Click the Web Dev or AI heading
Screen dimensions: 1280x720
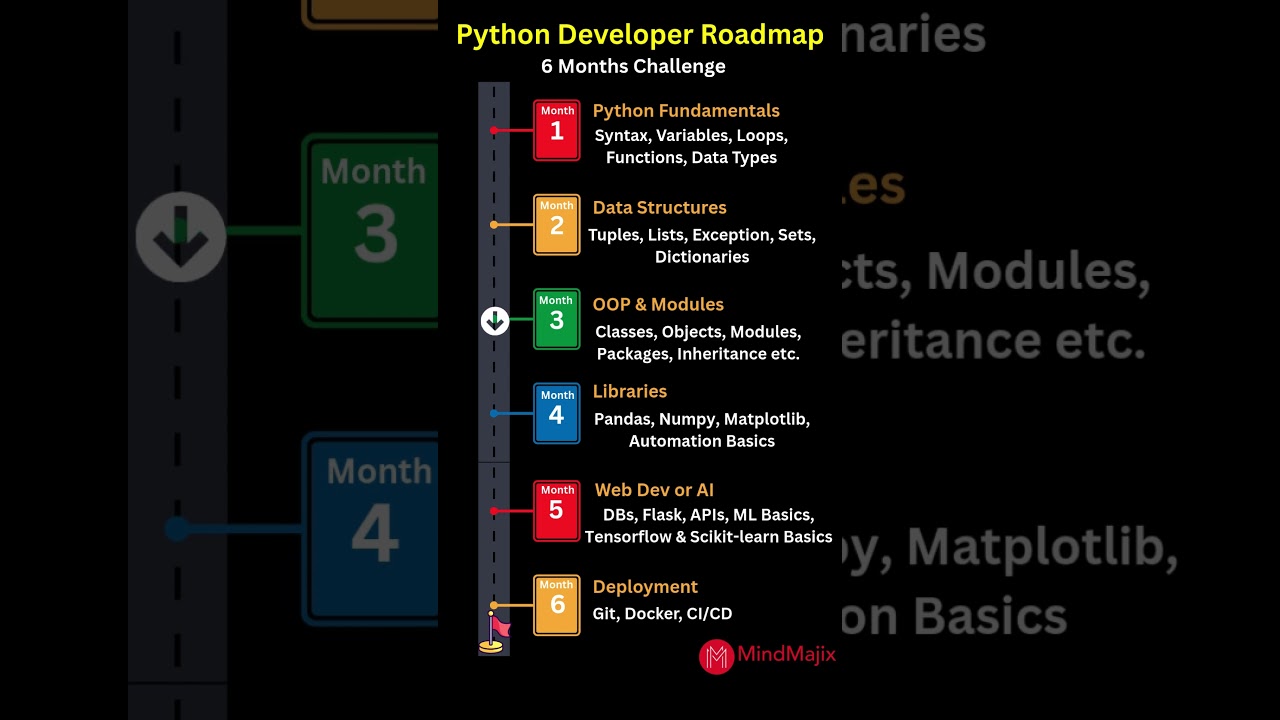[x=654, y=490]
